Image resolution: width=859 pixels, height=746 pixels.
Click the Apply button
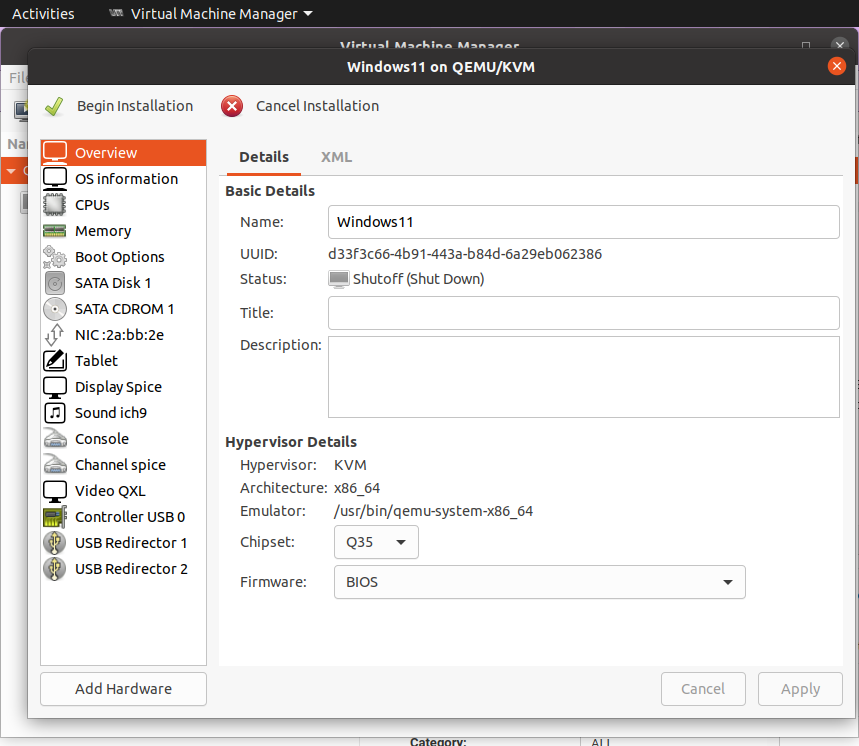point(800,688)
